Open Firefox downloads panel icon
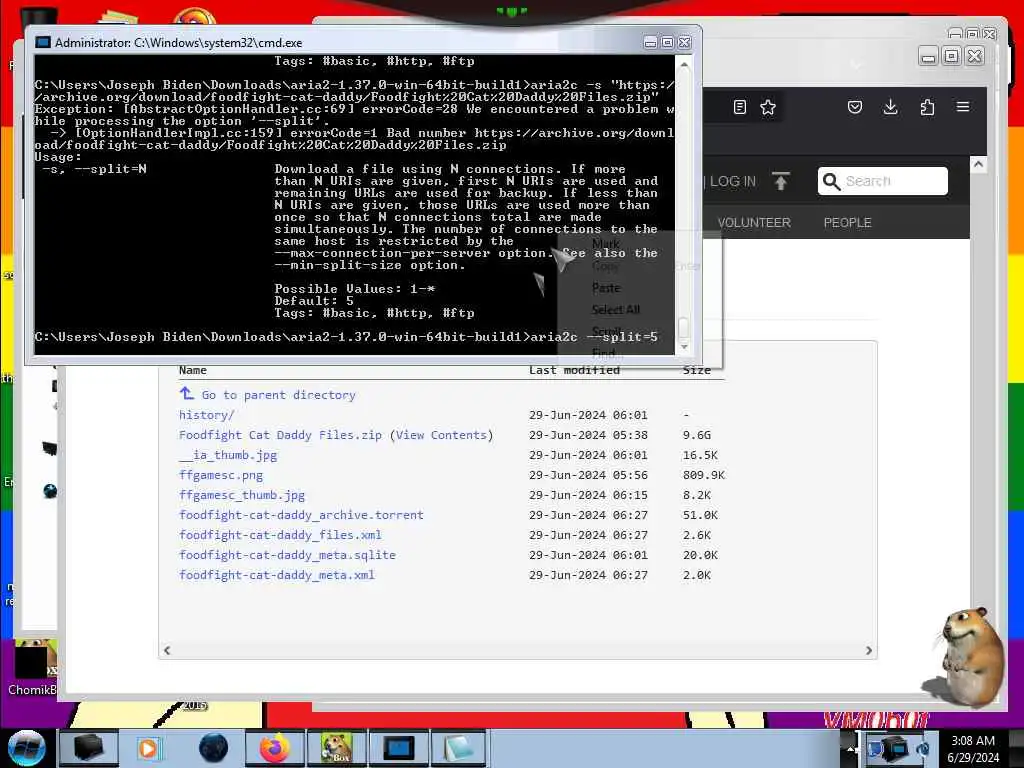Viewport: 1024px width, 768px height. click(x=890, y=107)
